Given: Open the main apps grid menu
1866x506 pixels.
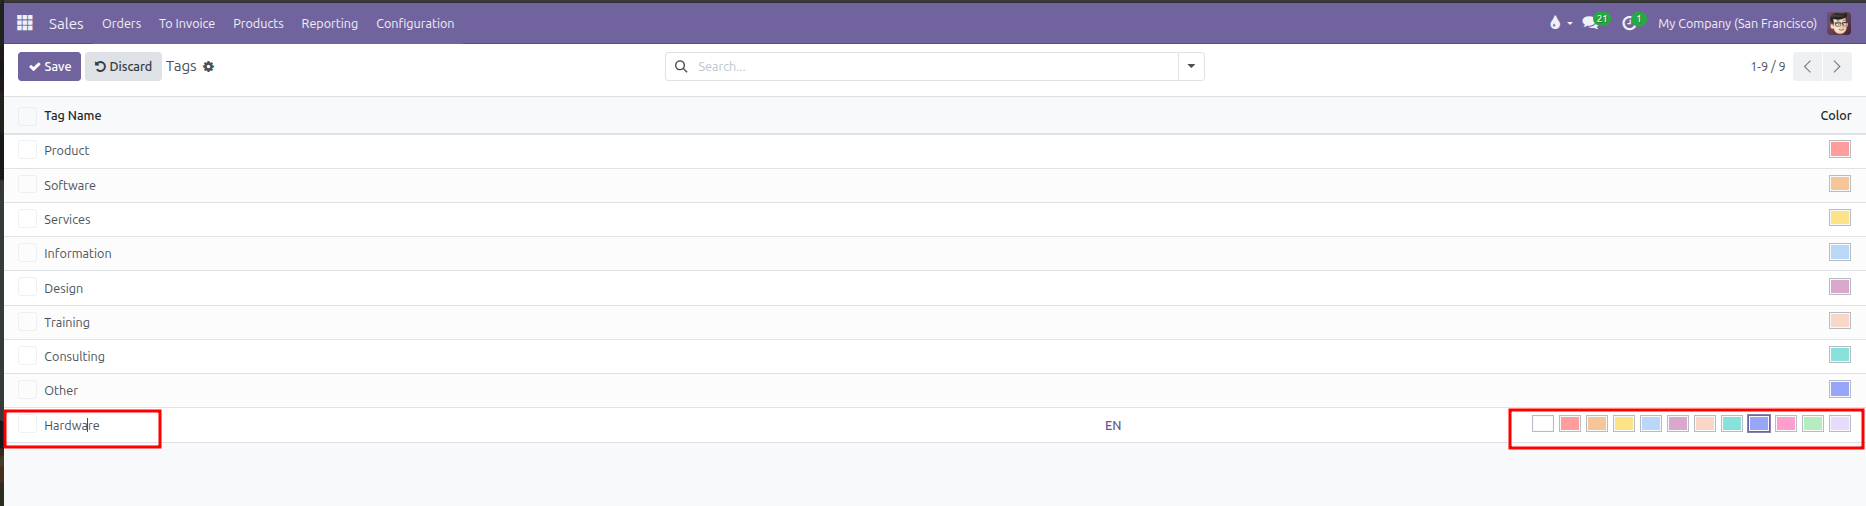Looking at the screenshot, I should point(25,23).
